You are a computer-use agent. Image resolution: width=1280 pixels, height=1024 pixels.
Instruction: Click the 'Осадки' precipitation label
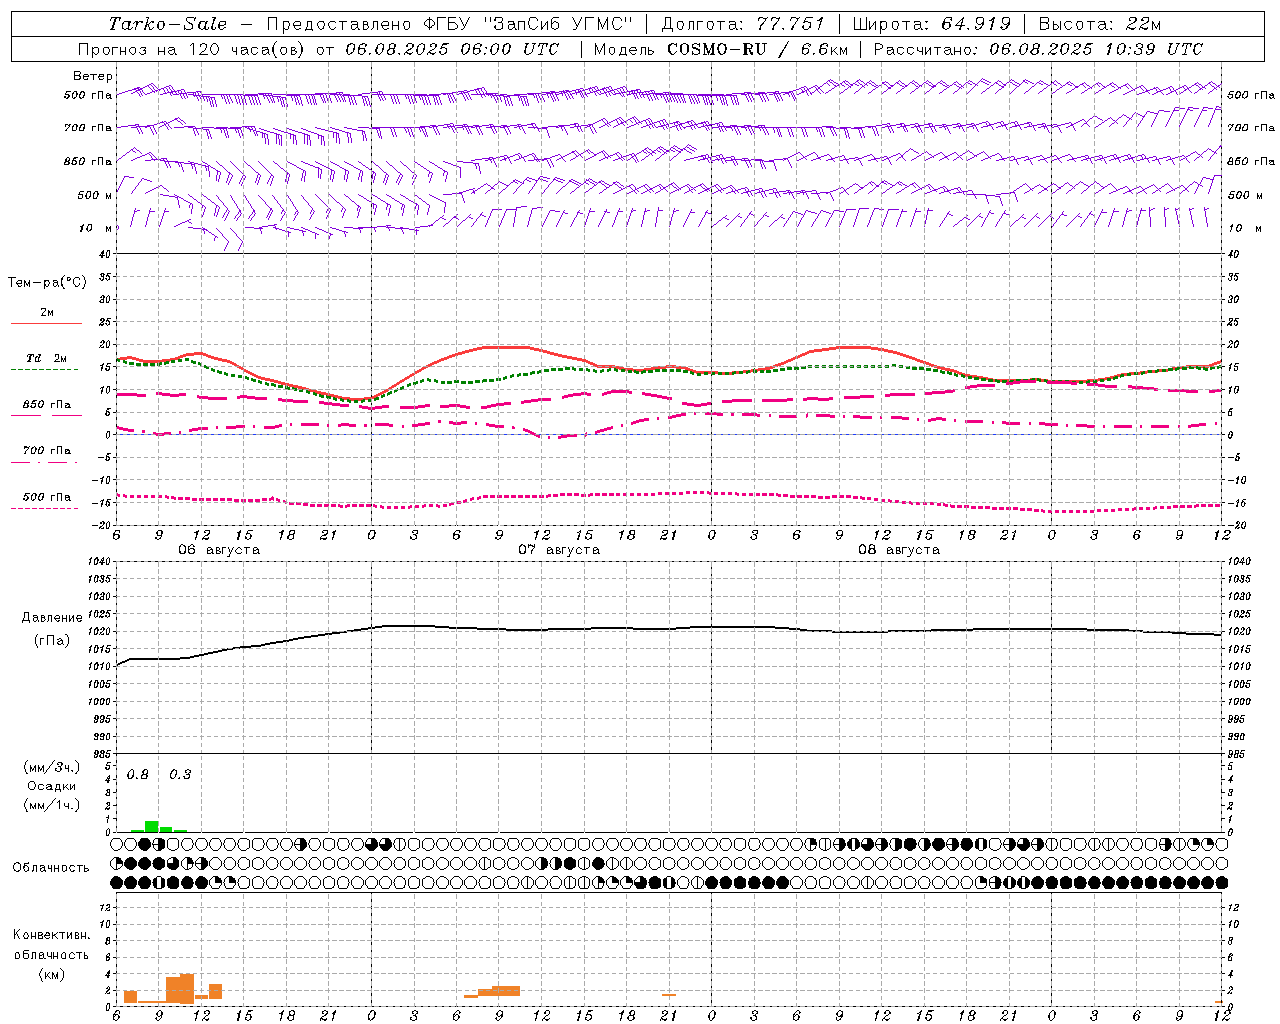(x=52, y=786)
